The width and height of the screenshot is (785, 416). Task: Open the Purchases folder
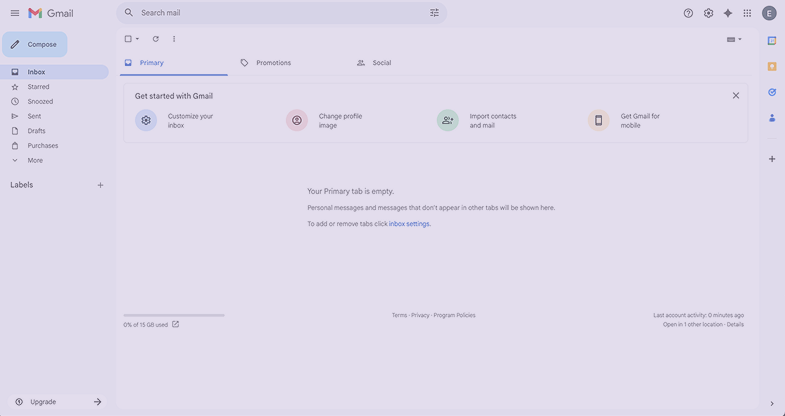point(54,146)
